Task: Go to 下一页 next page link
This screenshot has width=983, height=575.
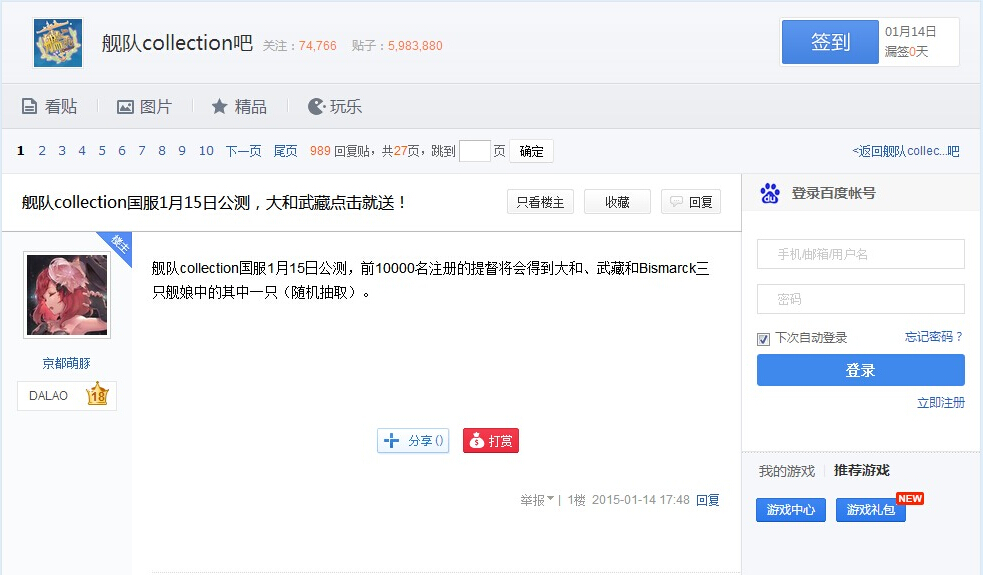Action: click(x=243, y=151)
